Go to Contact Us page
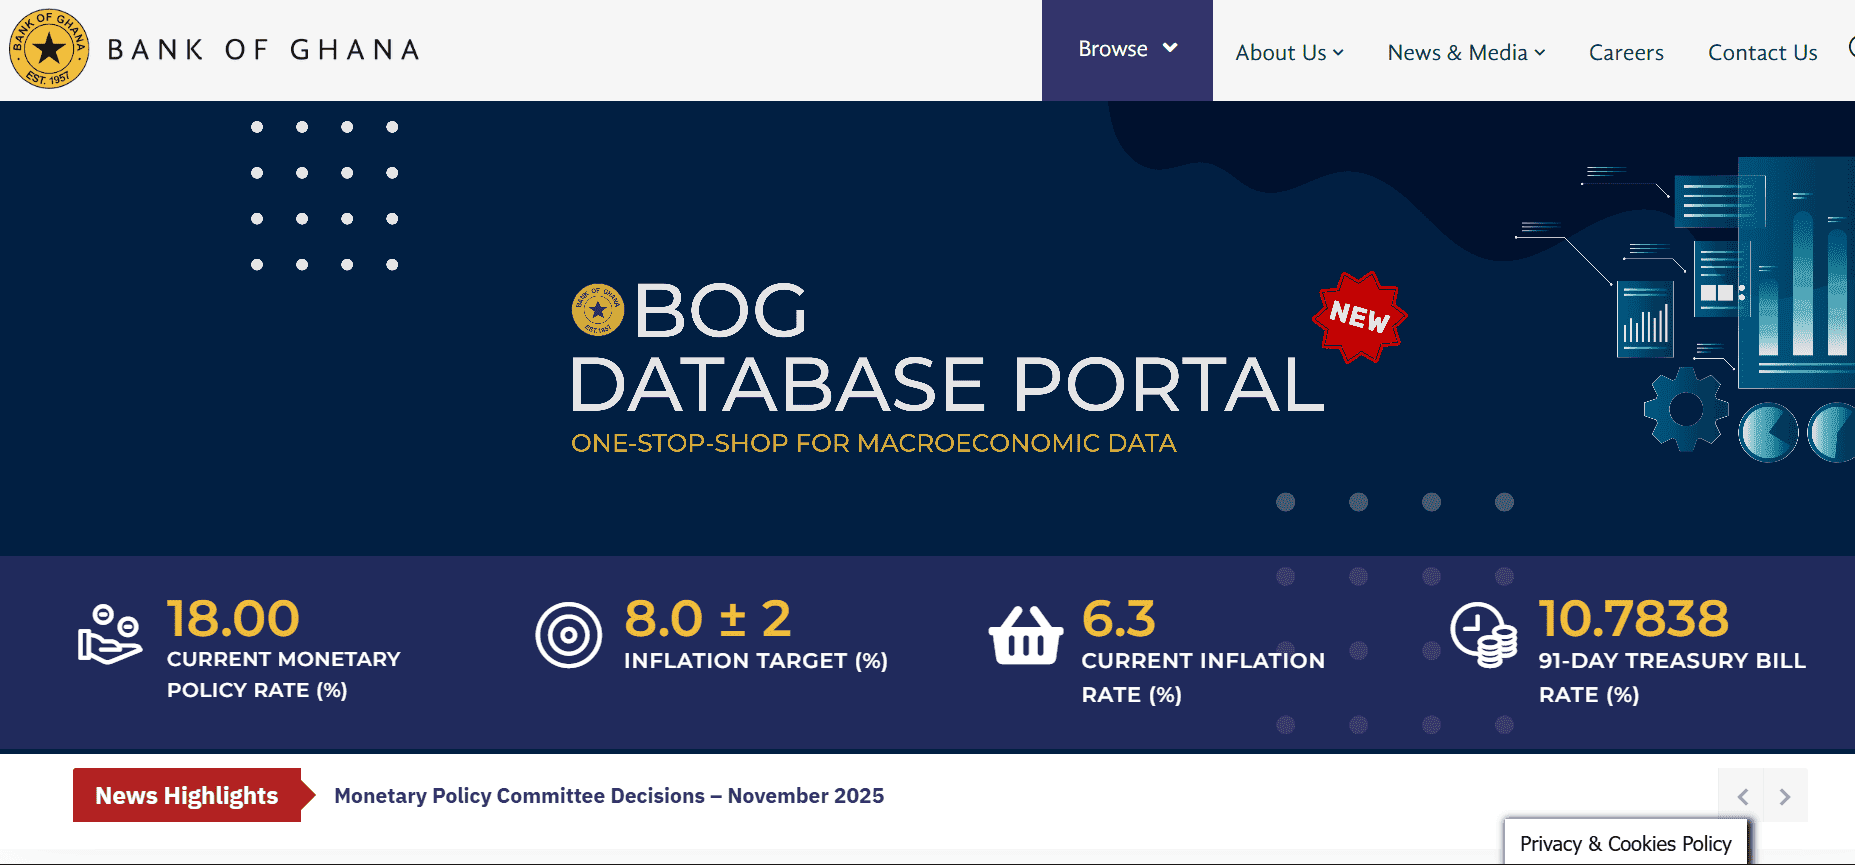 [x=1762, y=53]
